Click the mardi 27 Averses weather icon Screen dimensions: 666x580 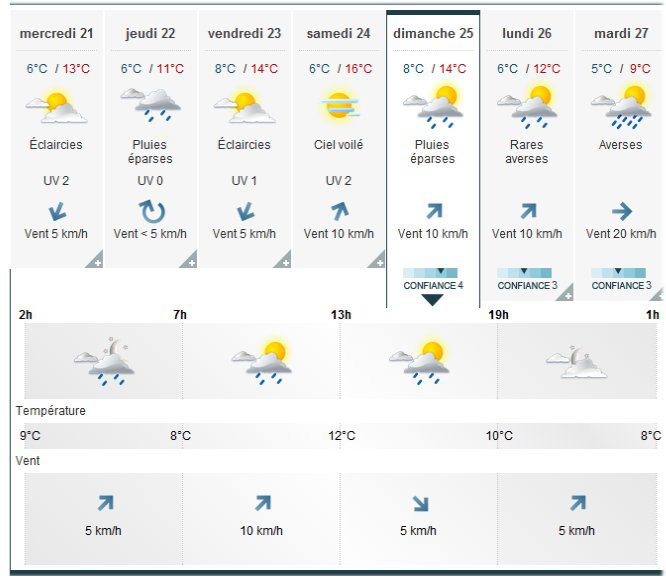(621, 107)
